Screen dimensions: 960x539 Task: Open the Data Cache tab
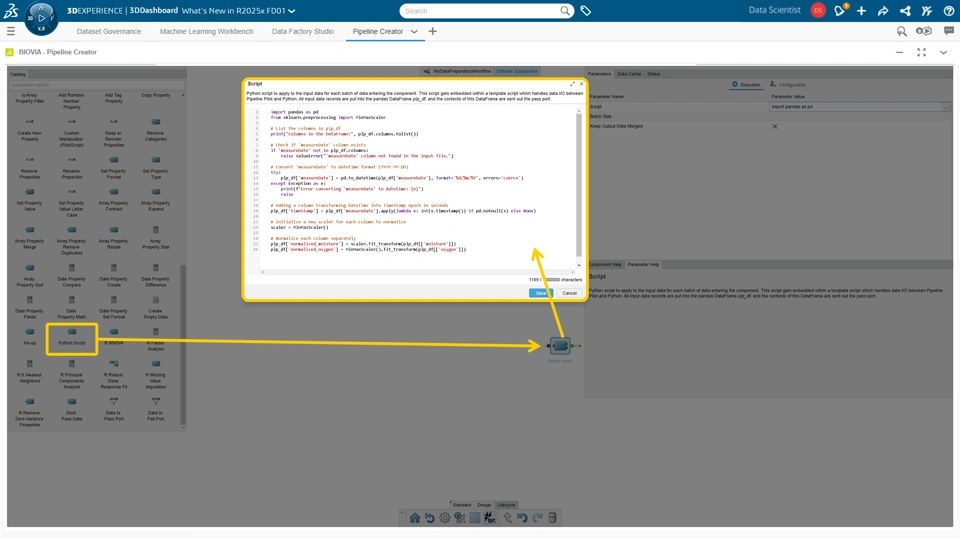tap(629, 74)
